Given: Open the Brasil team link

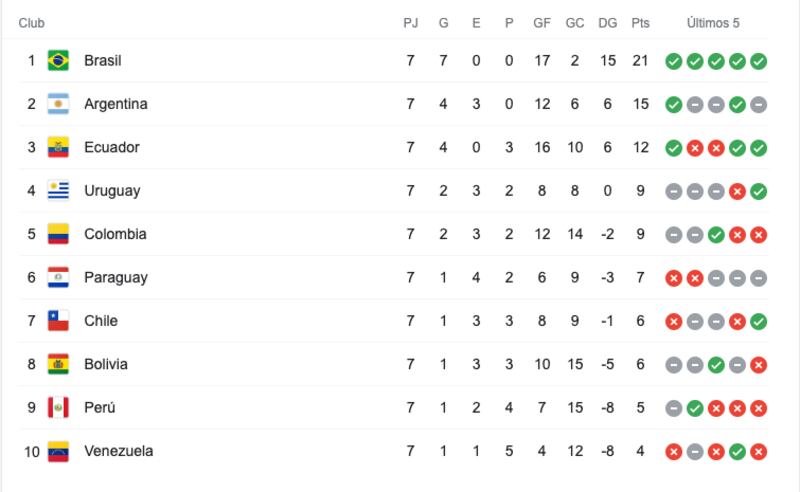Looking at the screenshot, I should point(103,60).
